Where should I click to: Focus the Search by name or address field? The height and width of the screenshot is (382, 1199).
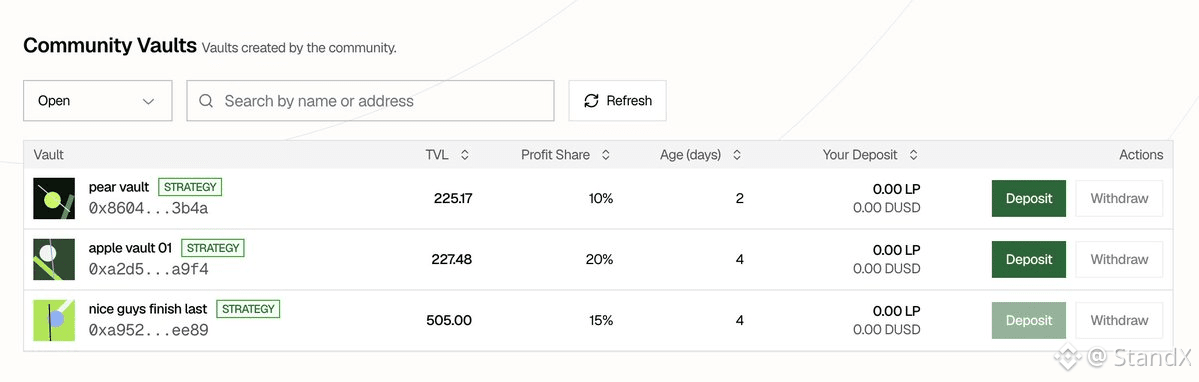pos(370,101)
